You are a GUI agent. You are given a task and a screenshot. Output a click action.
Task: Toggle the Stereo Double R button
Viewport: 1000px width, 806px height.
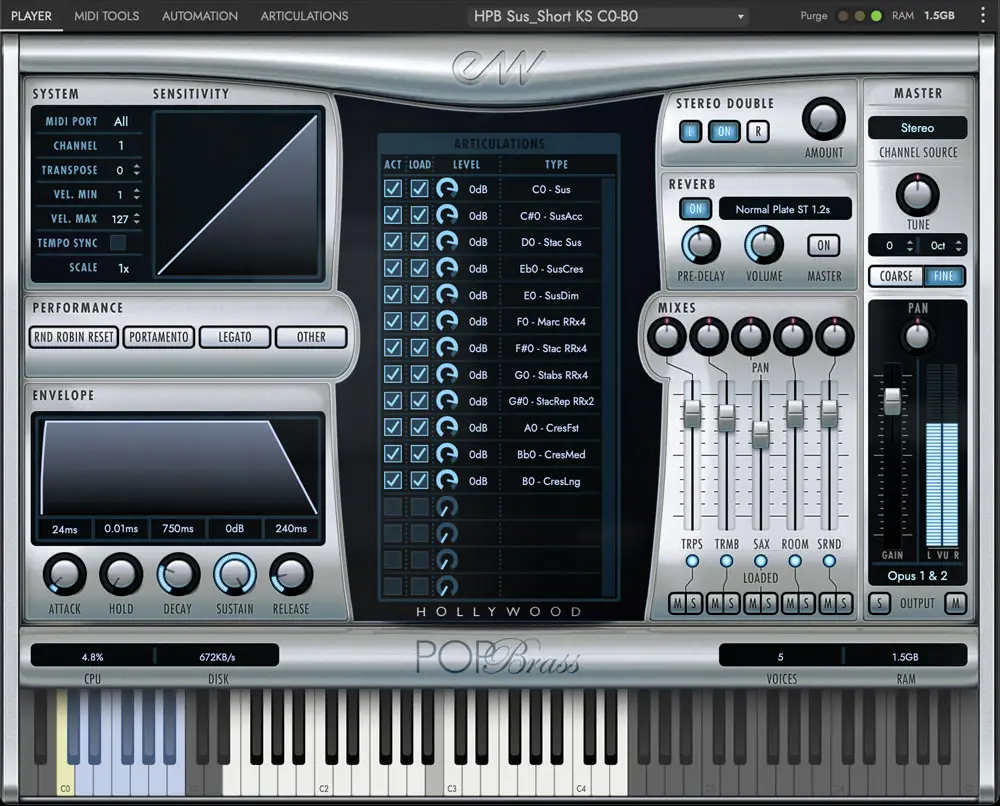tap(758, 132)
